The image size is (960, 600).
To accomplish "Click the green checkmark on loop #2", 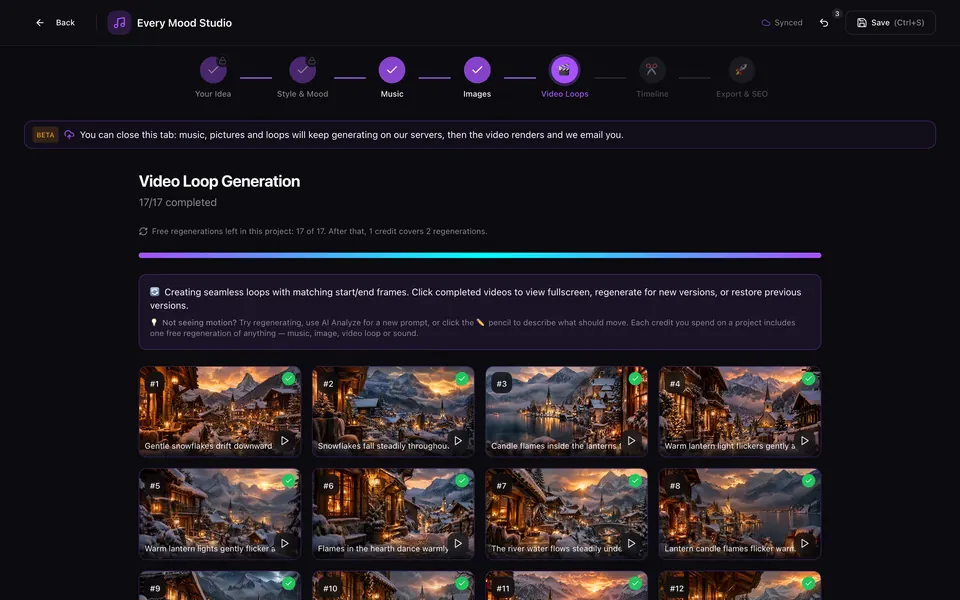I will click(462, 379).
